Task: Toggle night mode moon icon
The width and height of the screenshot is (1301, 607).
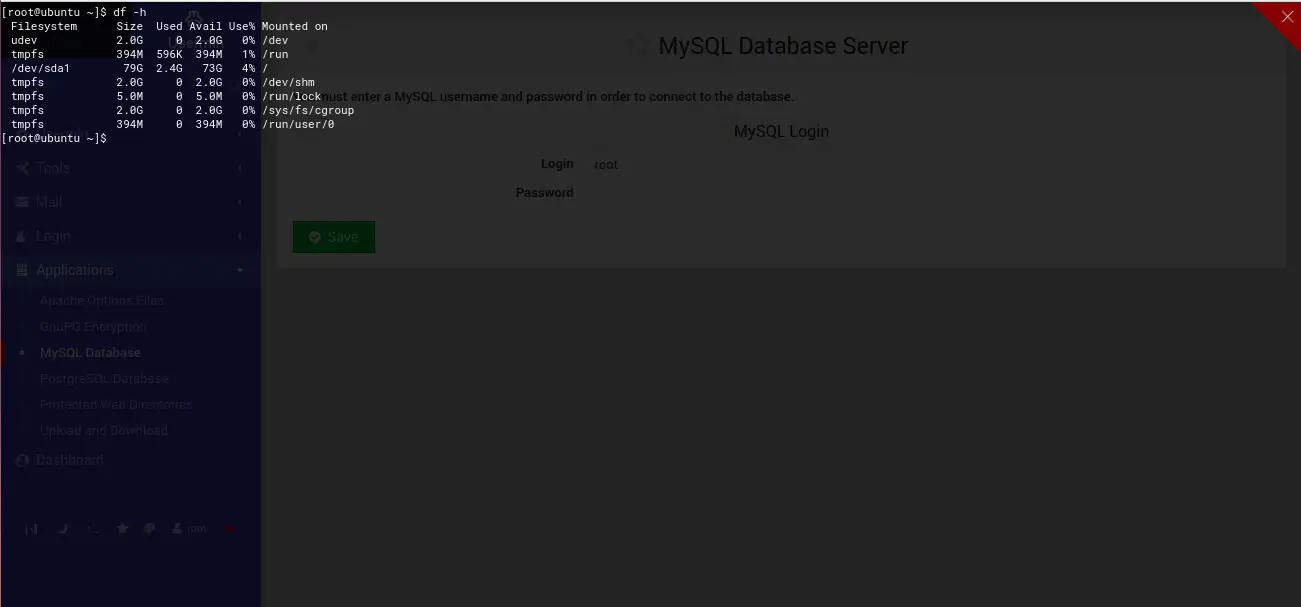Action: [x=62, y=529]
